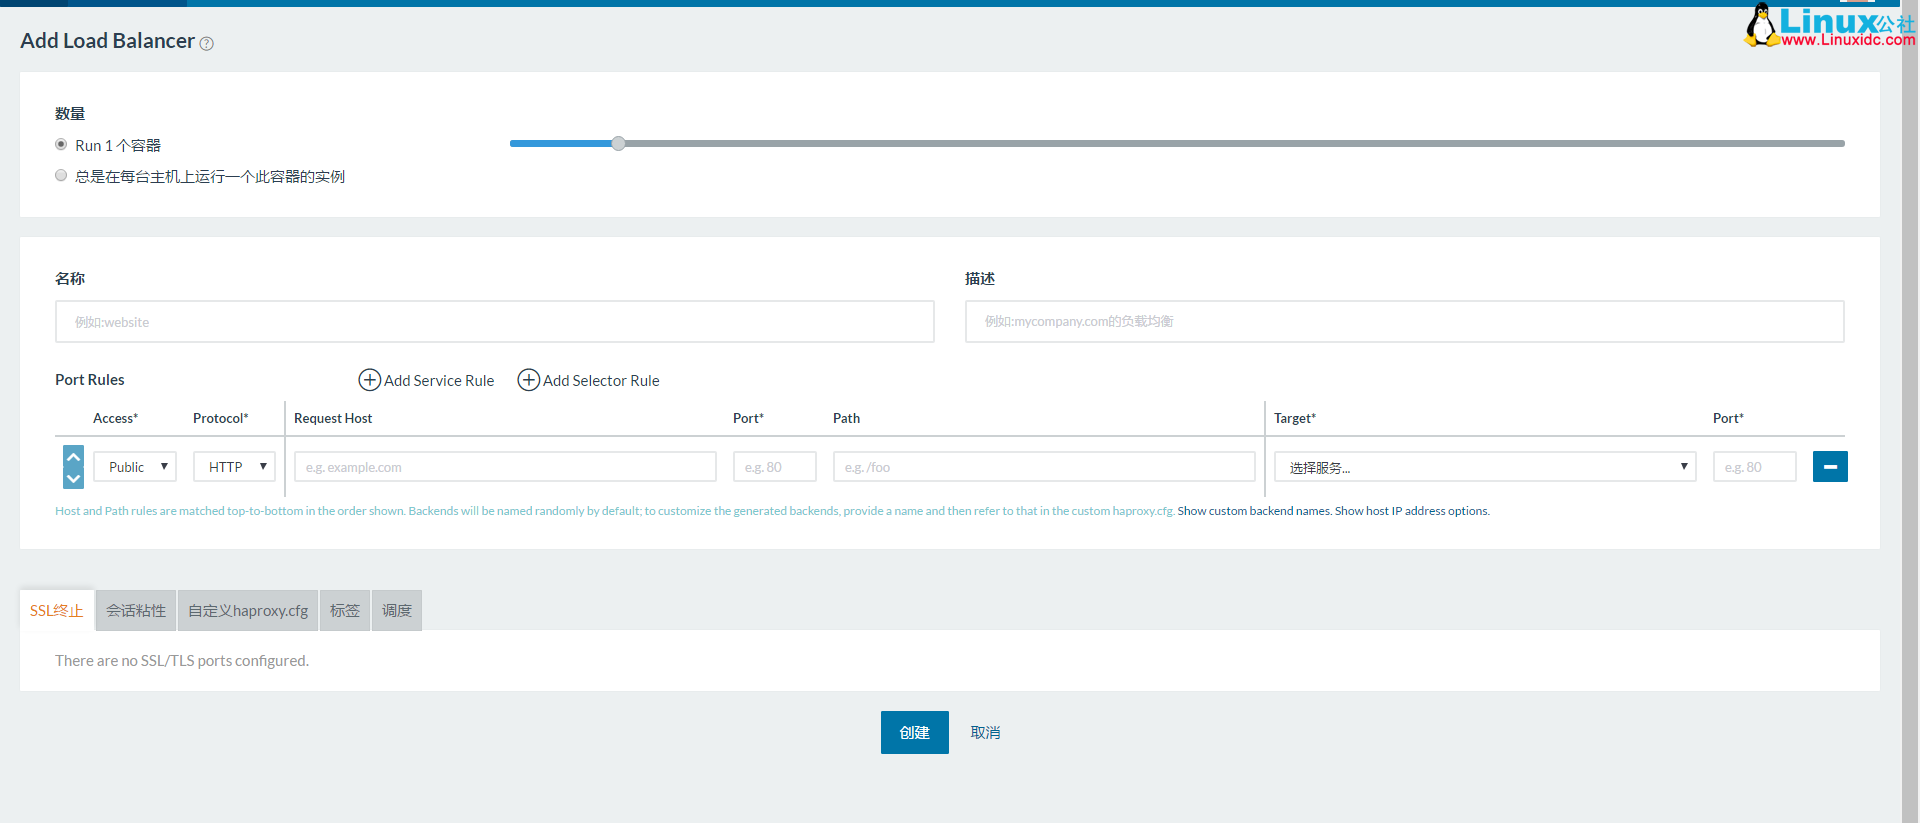
Task: Move port rule down with down arrow
Action: tap(73, 478)
